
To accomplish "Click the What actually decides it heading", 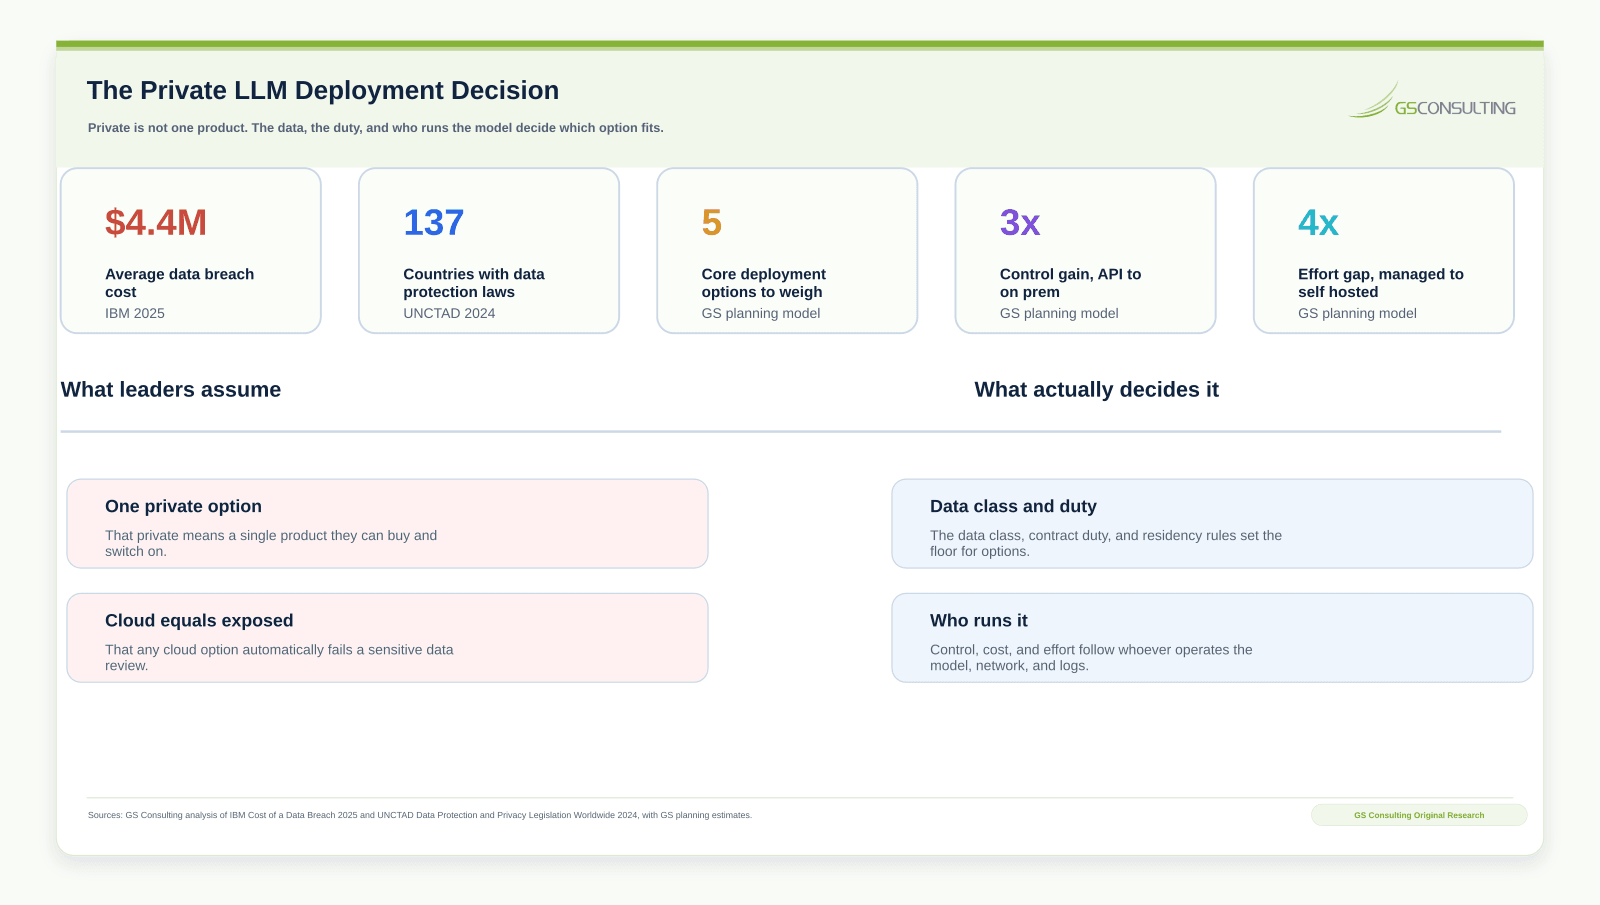I will pyautogui.click(x=1097, y=390).
